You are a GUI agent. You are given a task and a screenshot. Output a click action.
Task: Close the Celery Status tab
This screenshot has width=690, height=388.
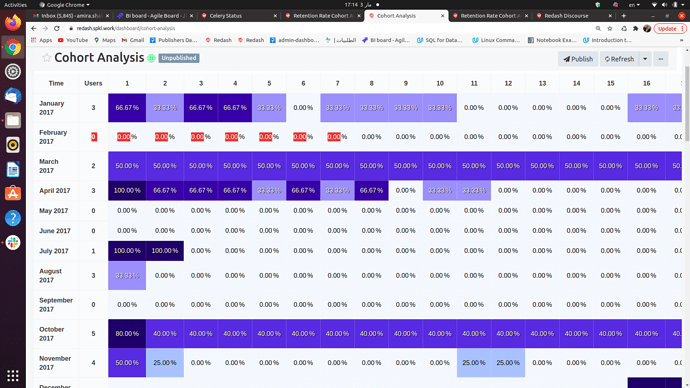pos(275,15)
